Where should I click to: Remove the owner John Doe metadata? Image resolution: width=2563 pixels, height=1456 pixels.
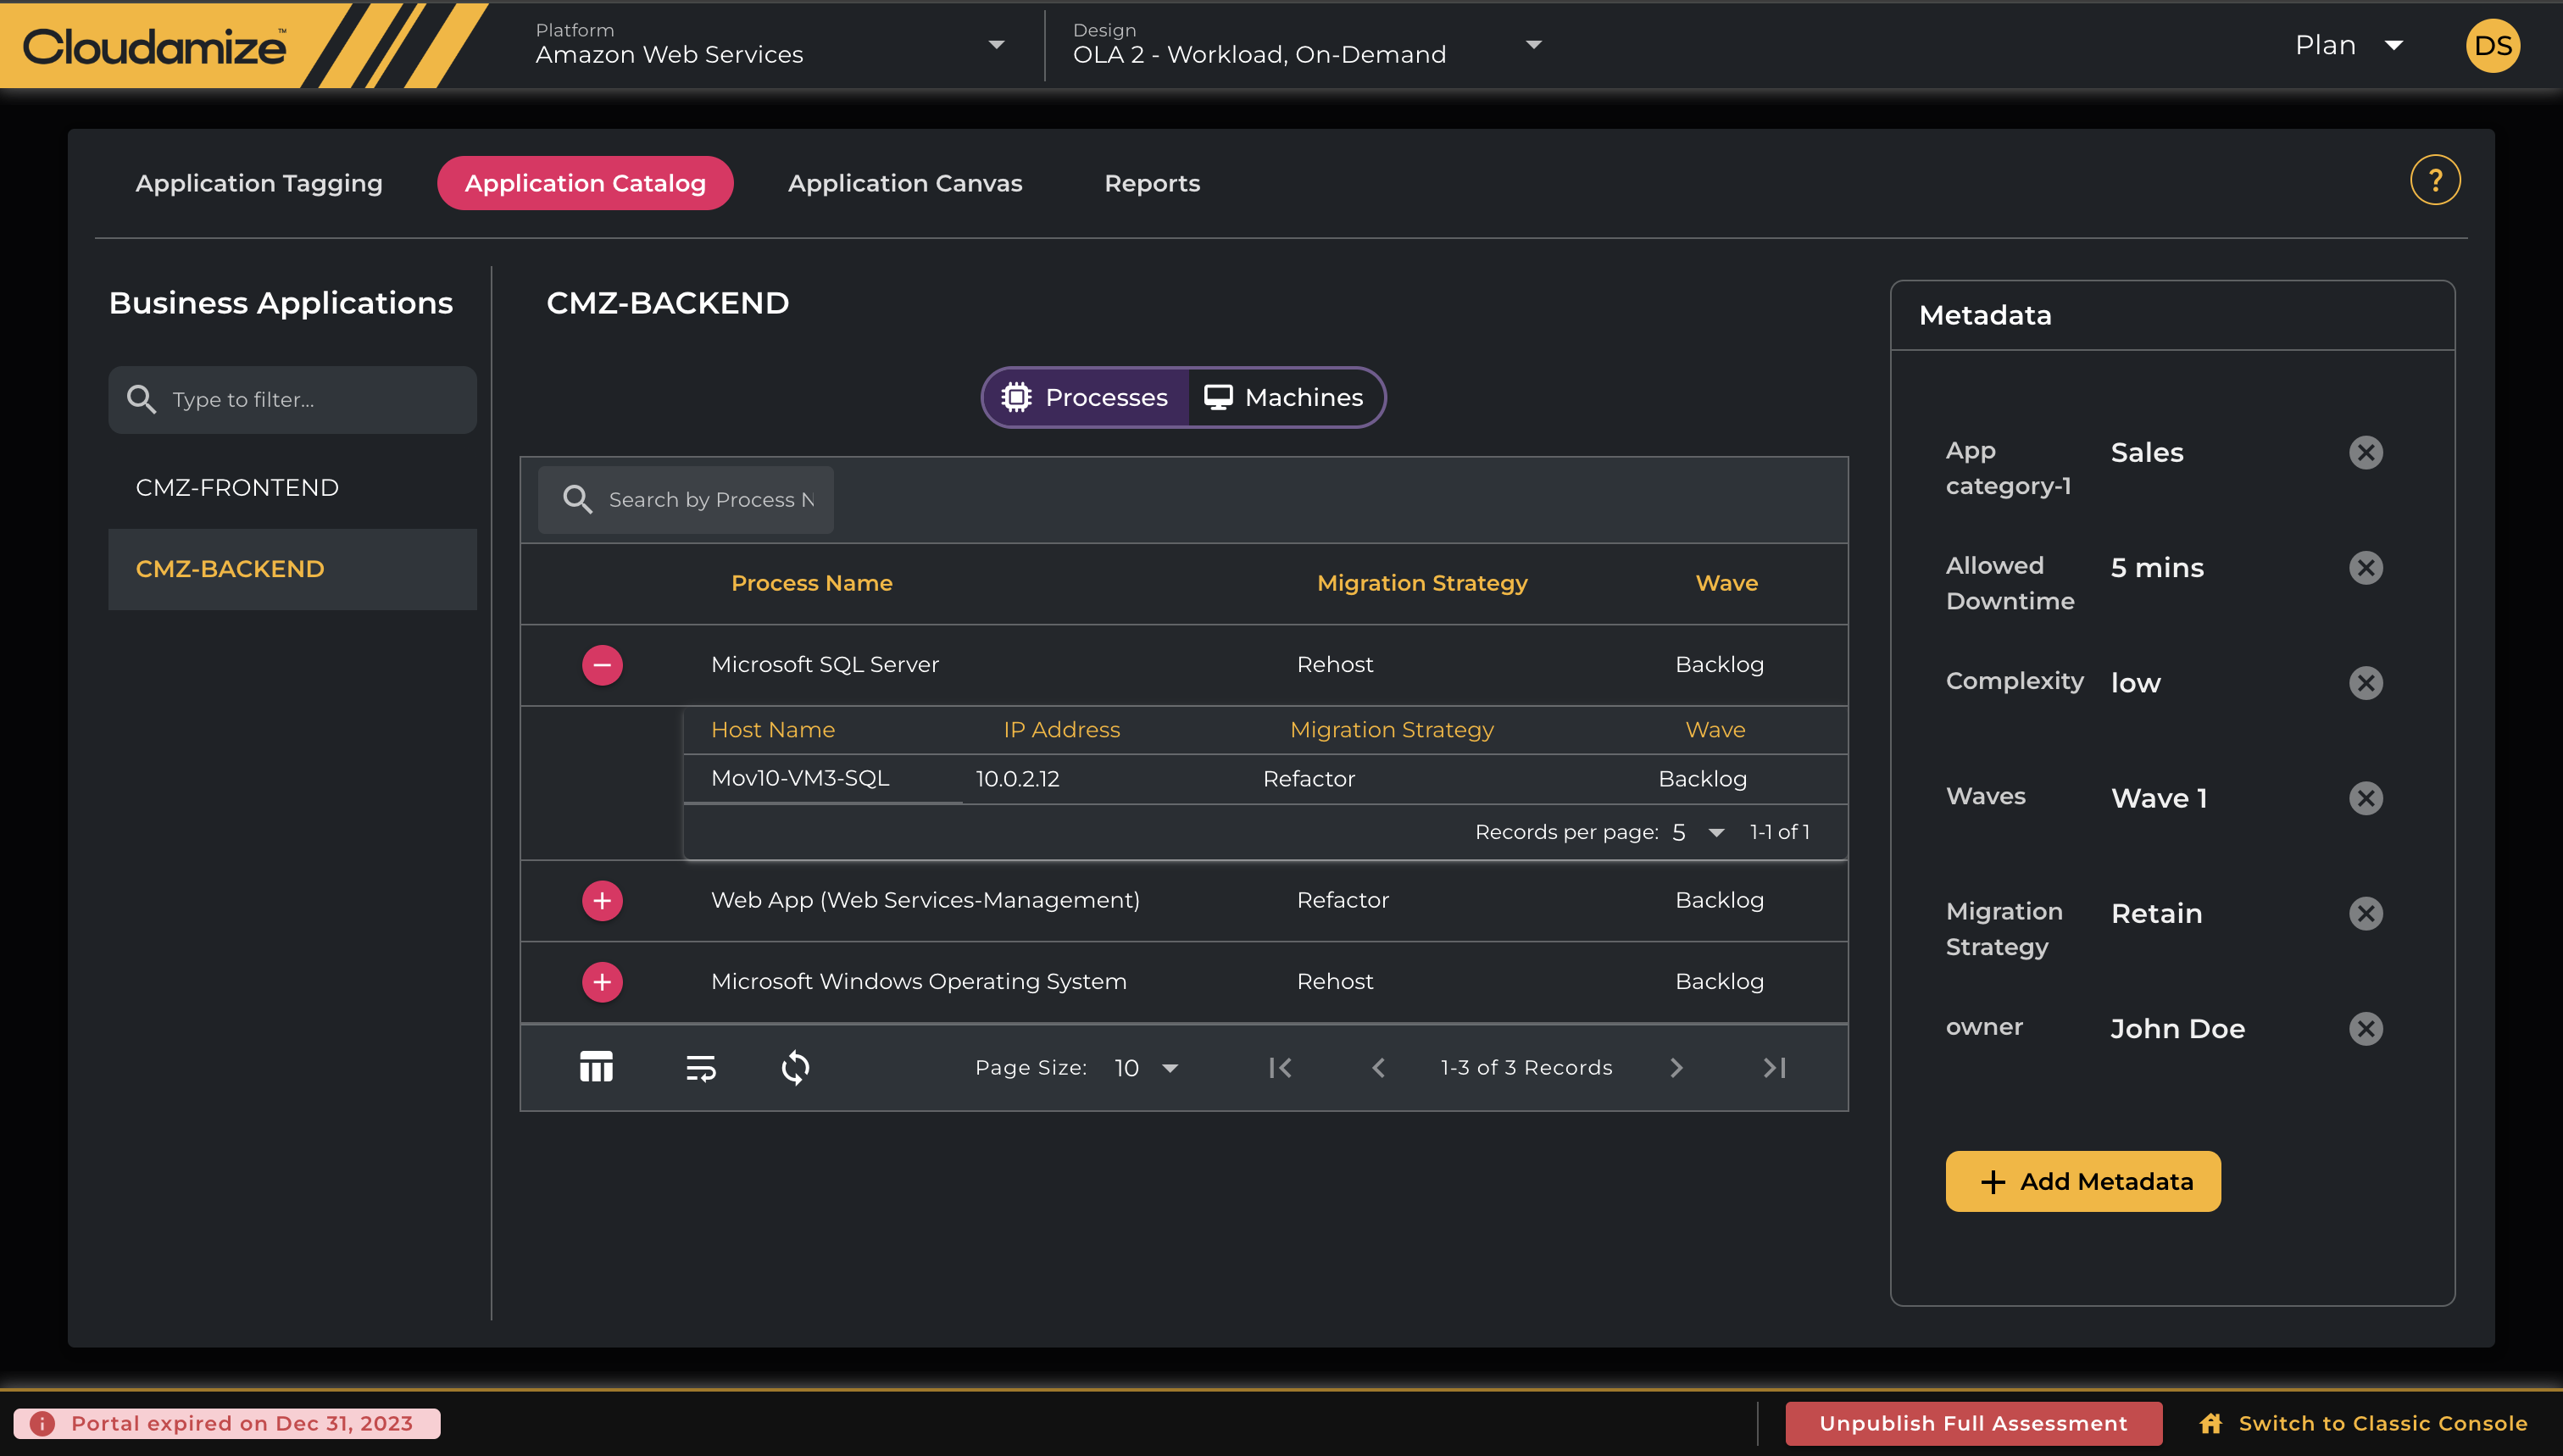coord(2365,1028)
